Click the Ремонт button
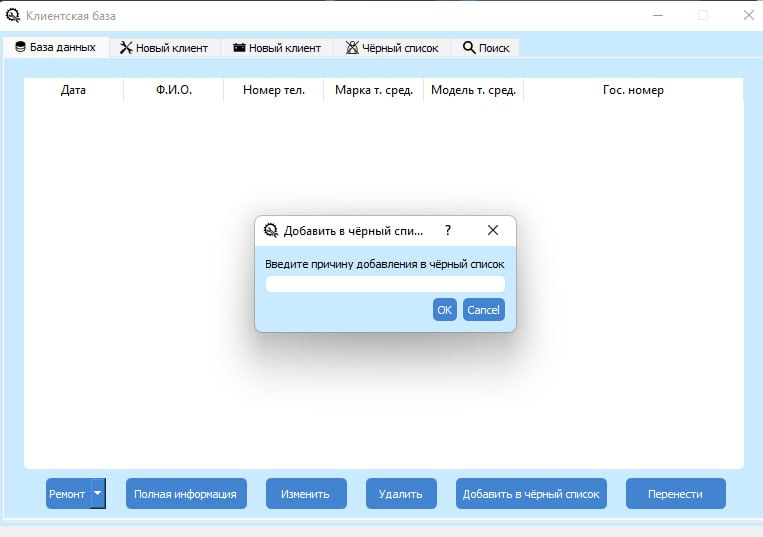 pyautogui.click(x=68, y=494)
